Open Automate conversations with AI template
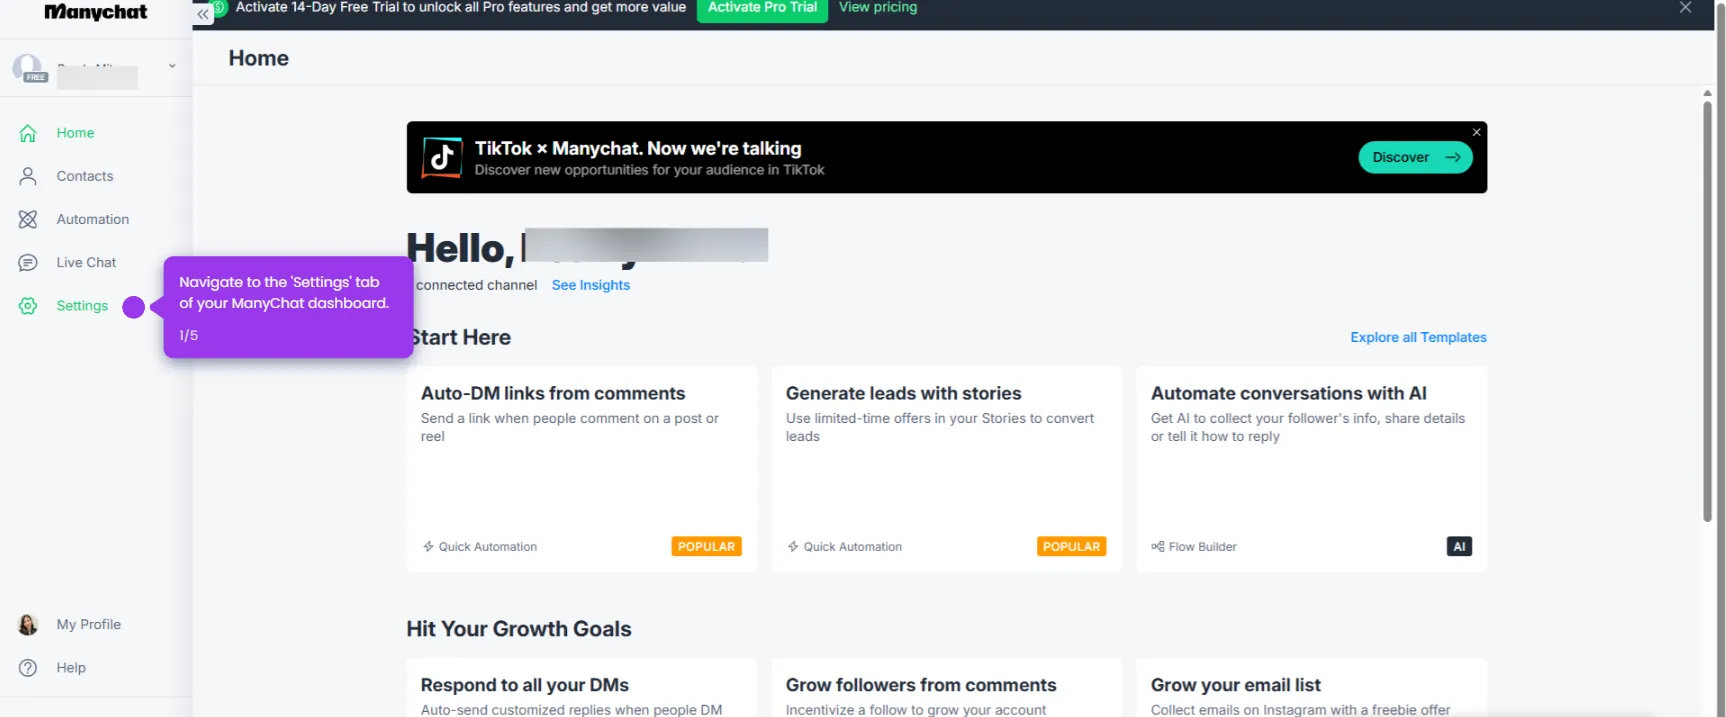 pyautogui.click(x=1311, y=469)
